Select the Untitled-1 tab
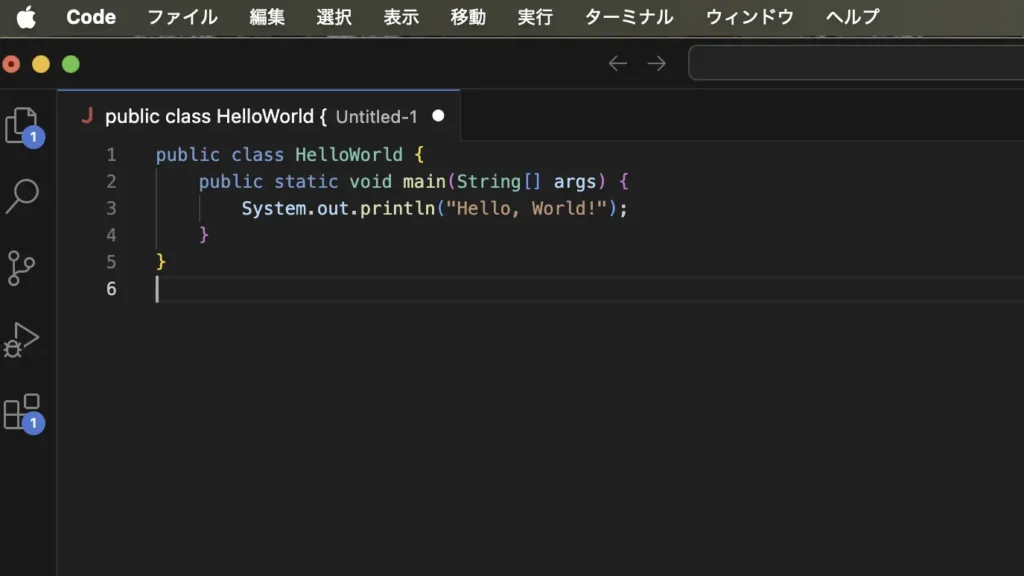 (375, 116)
